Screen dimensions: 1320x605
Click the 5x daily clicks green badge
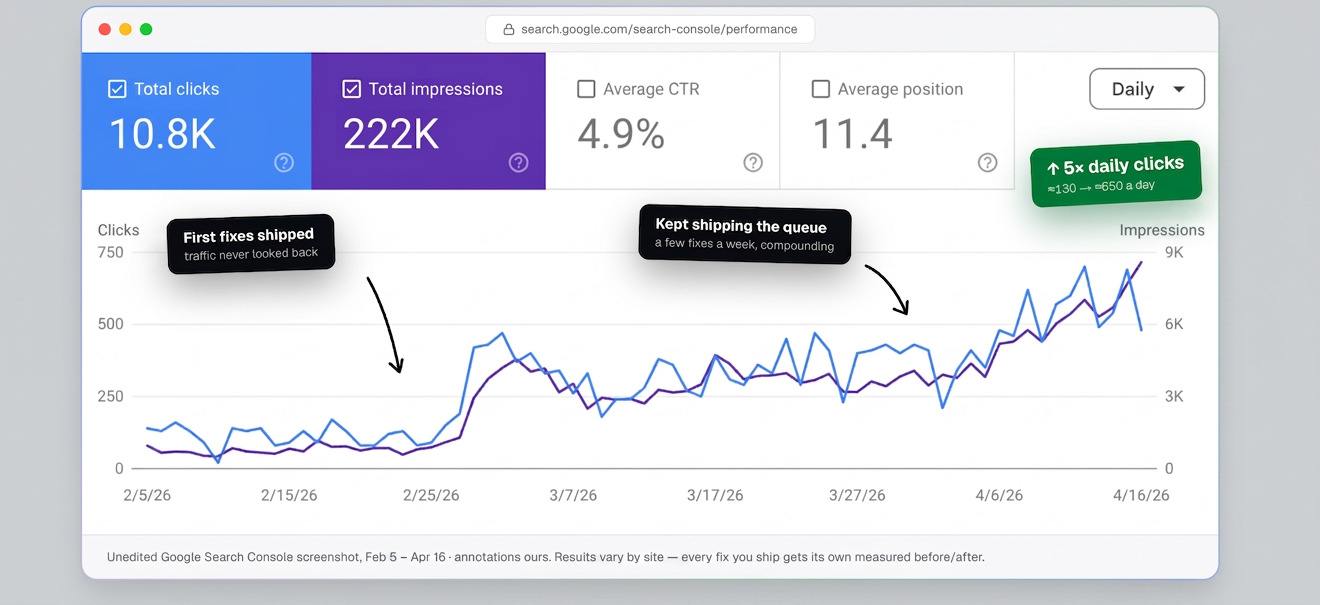coord(1115,174)
